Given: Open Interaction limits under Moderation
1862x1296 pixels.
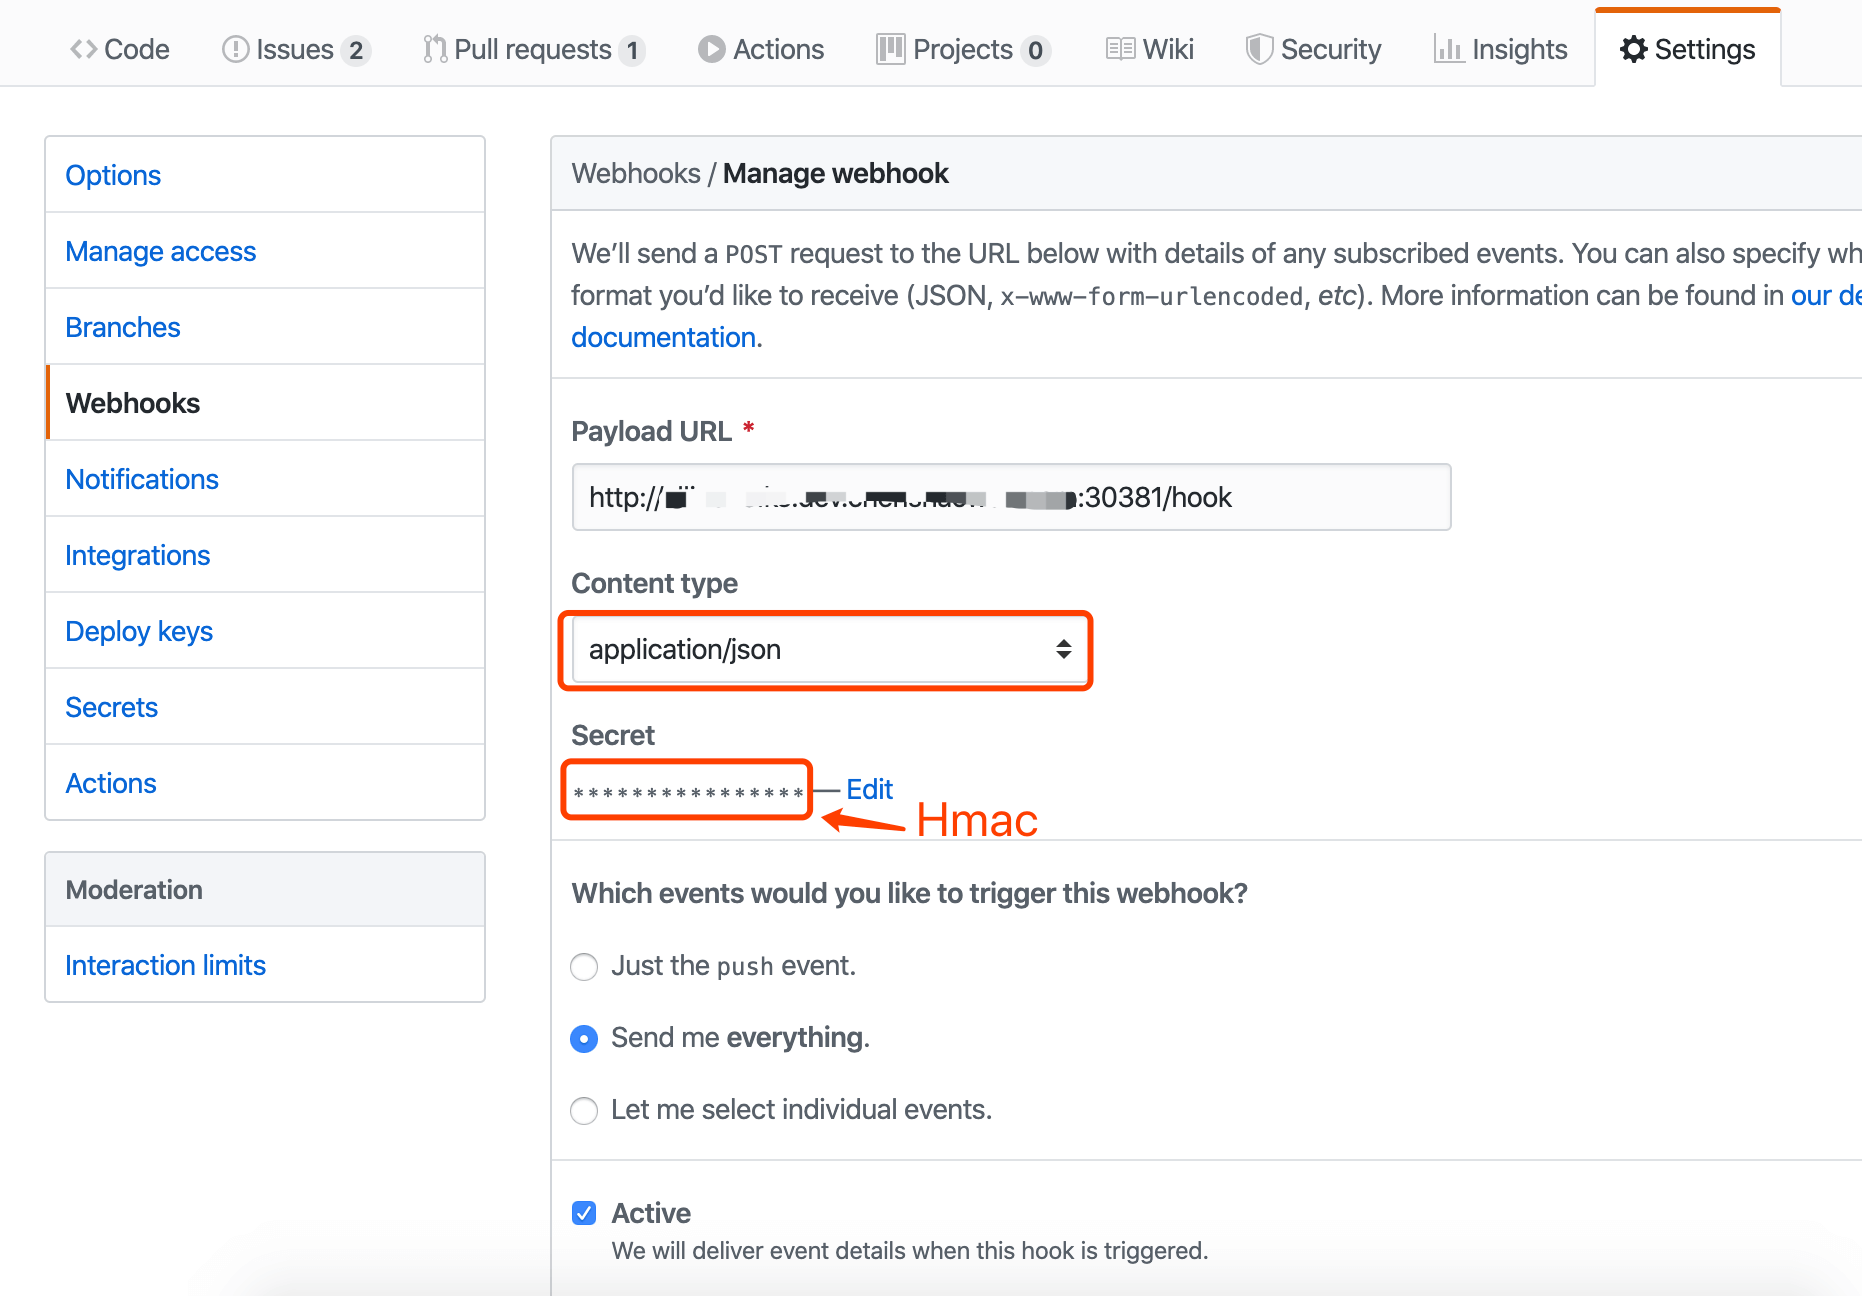Looking at the screenshot, I should point(165,965).
